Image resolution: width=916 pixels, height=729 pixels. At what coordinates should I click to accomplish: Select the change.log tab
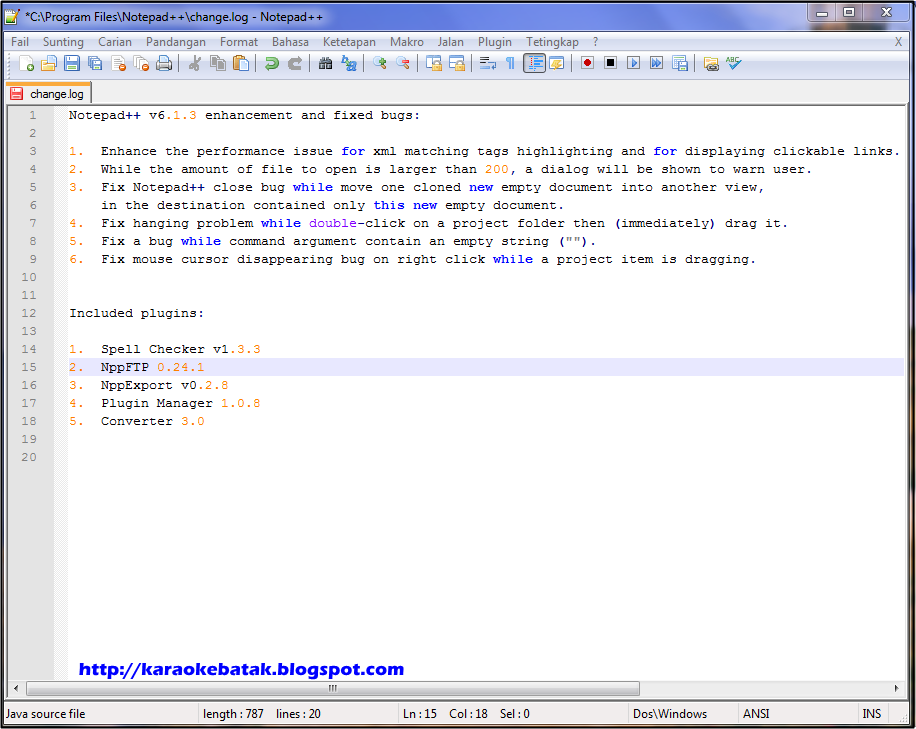[x=48, y=94]
